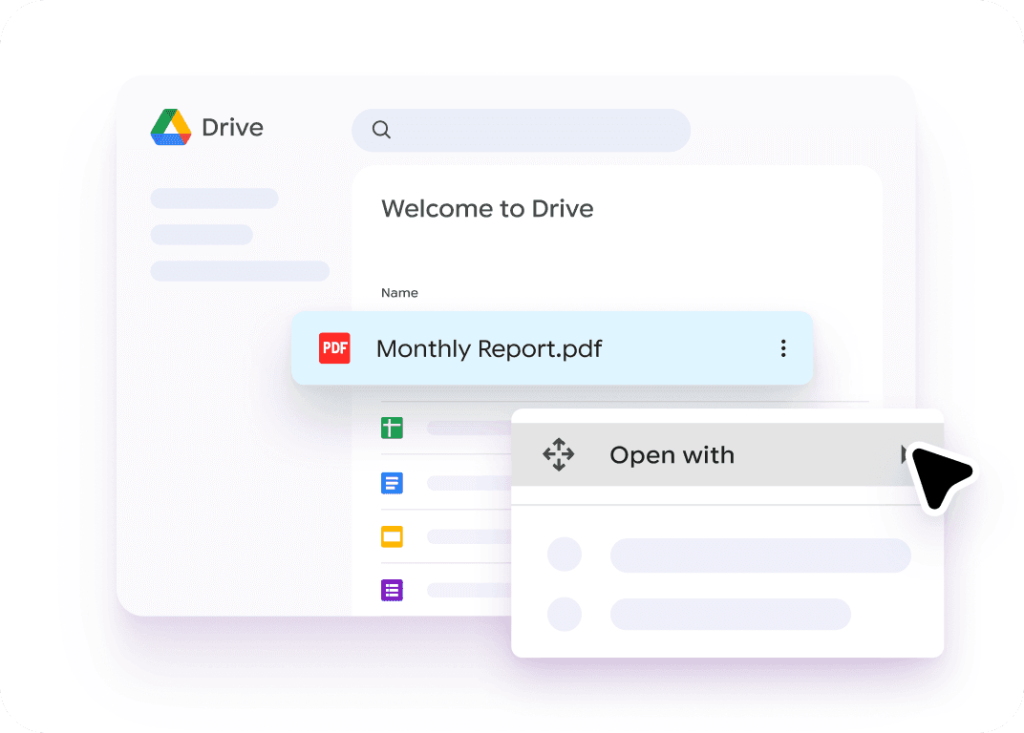Select the yellow Google Slides file icon
The image size is (1024, 733).
tap(394, 537)
